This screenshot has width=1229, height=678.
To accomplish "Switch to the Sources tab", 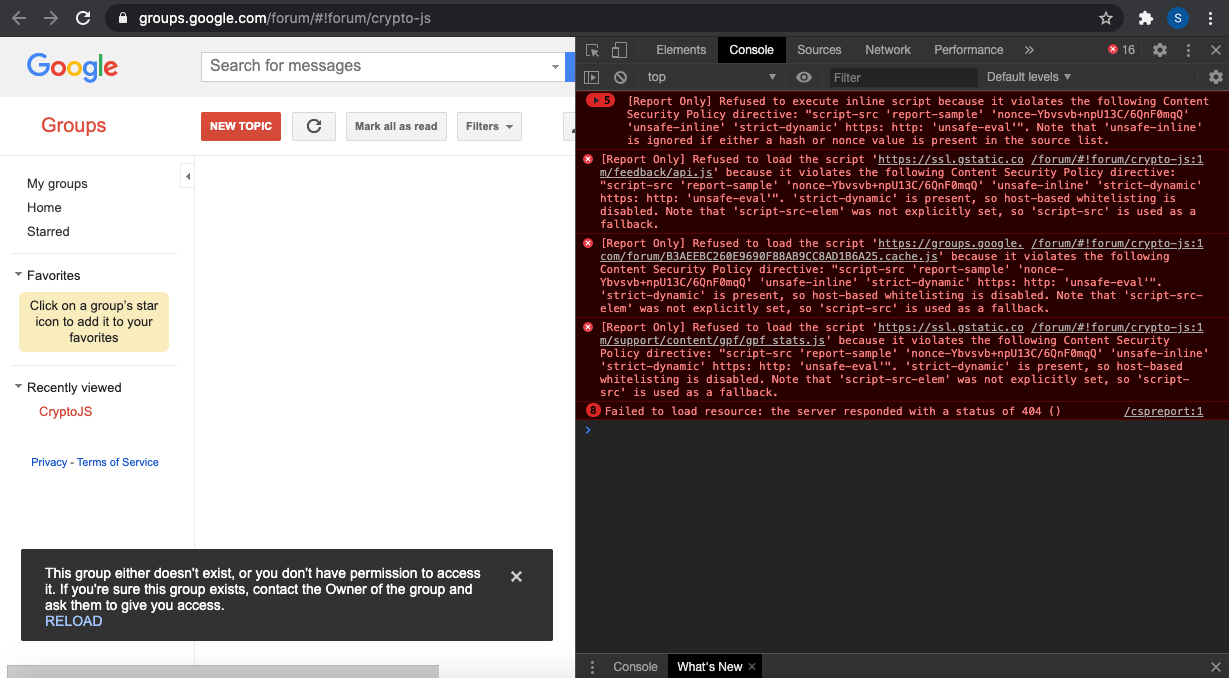I will click(x=819, y=50).
